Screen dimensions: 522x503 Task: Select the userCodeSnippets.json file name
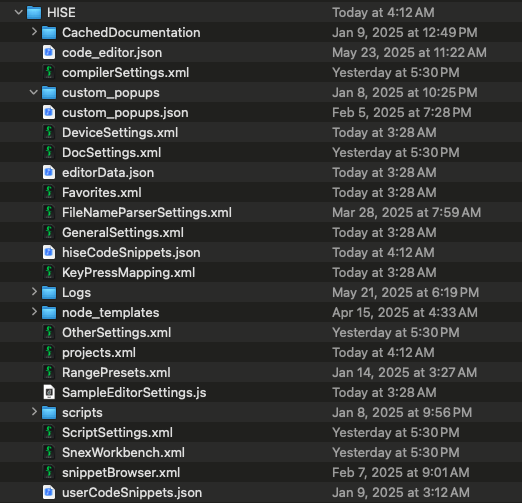coord(132,493)
